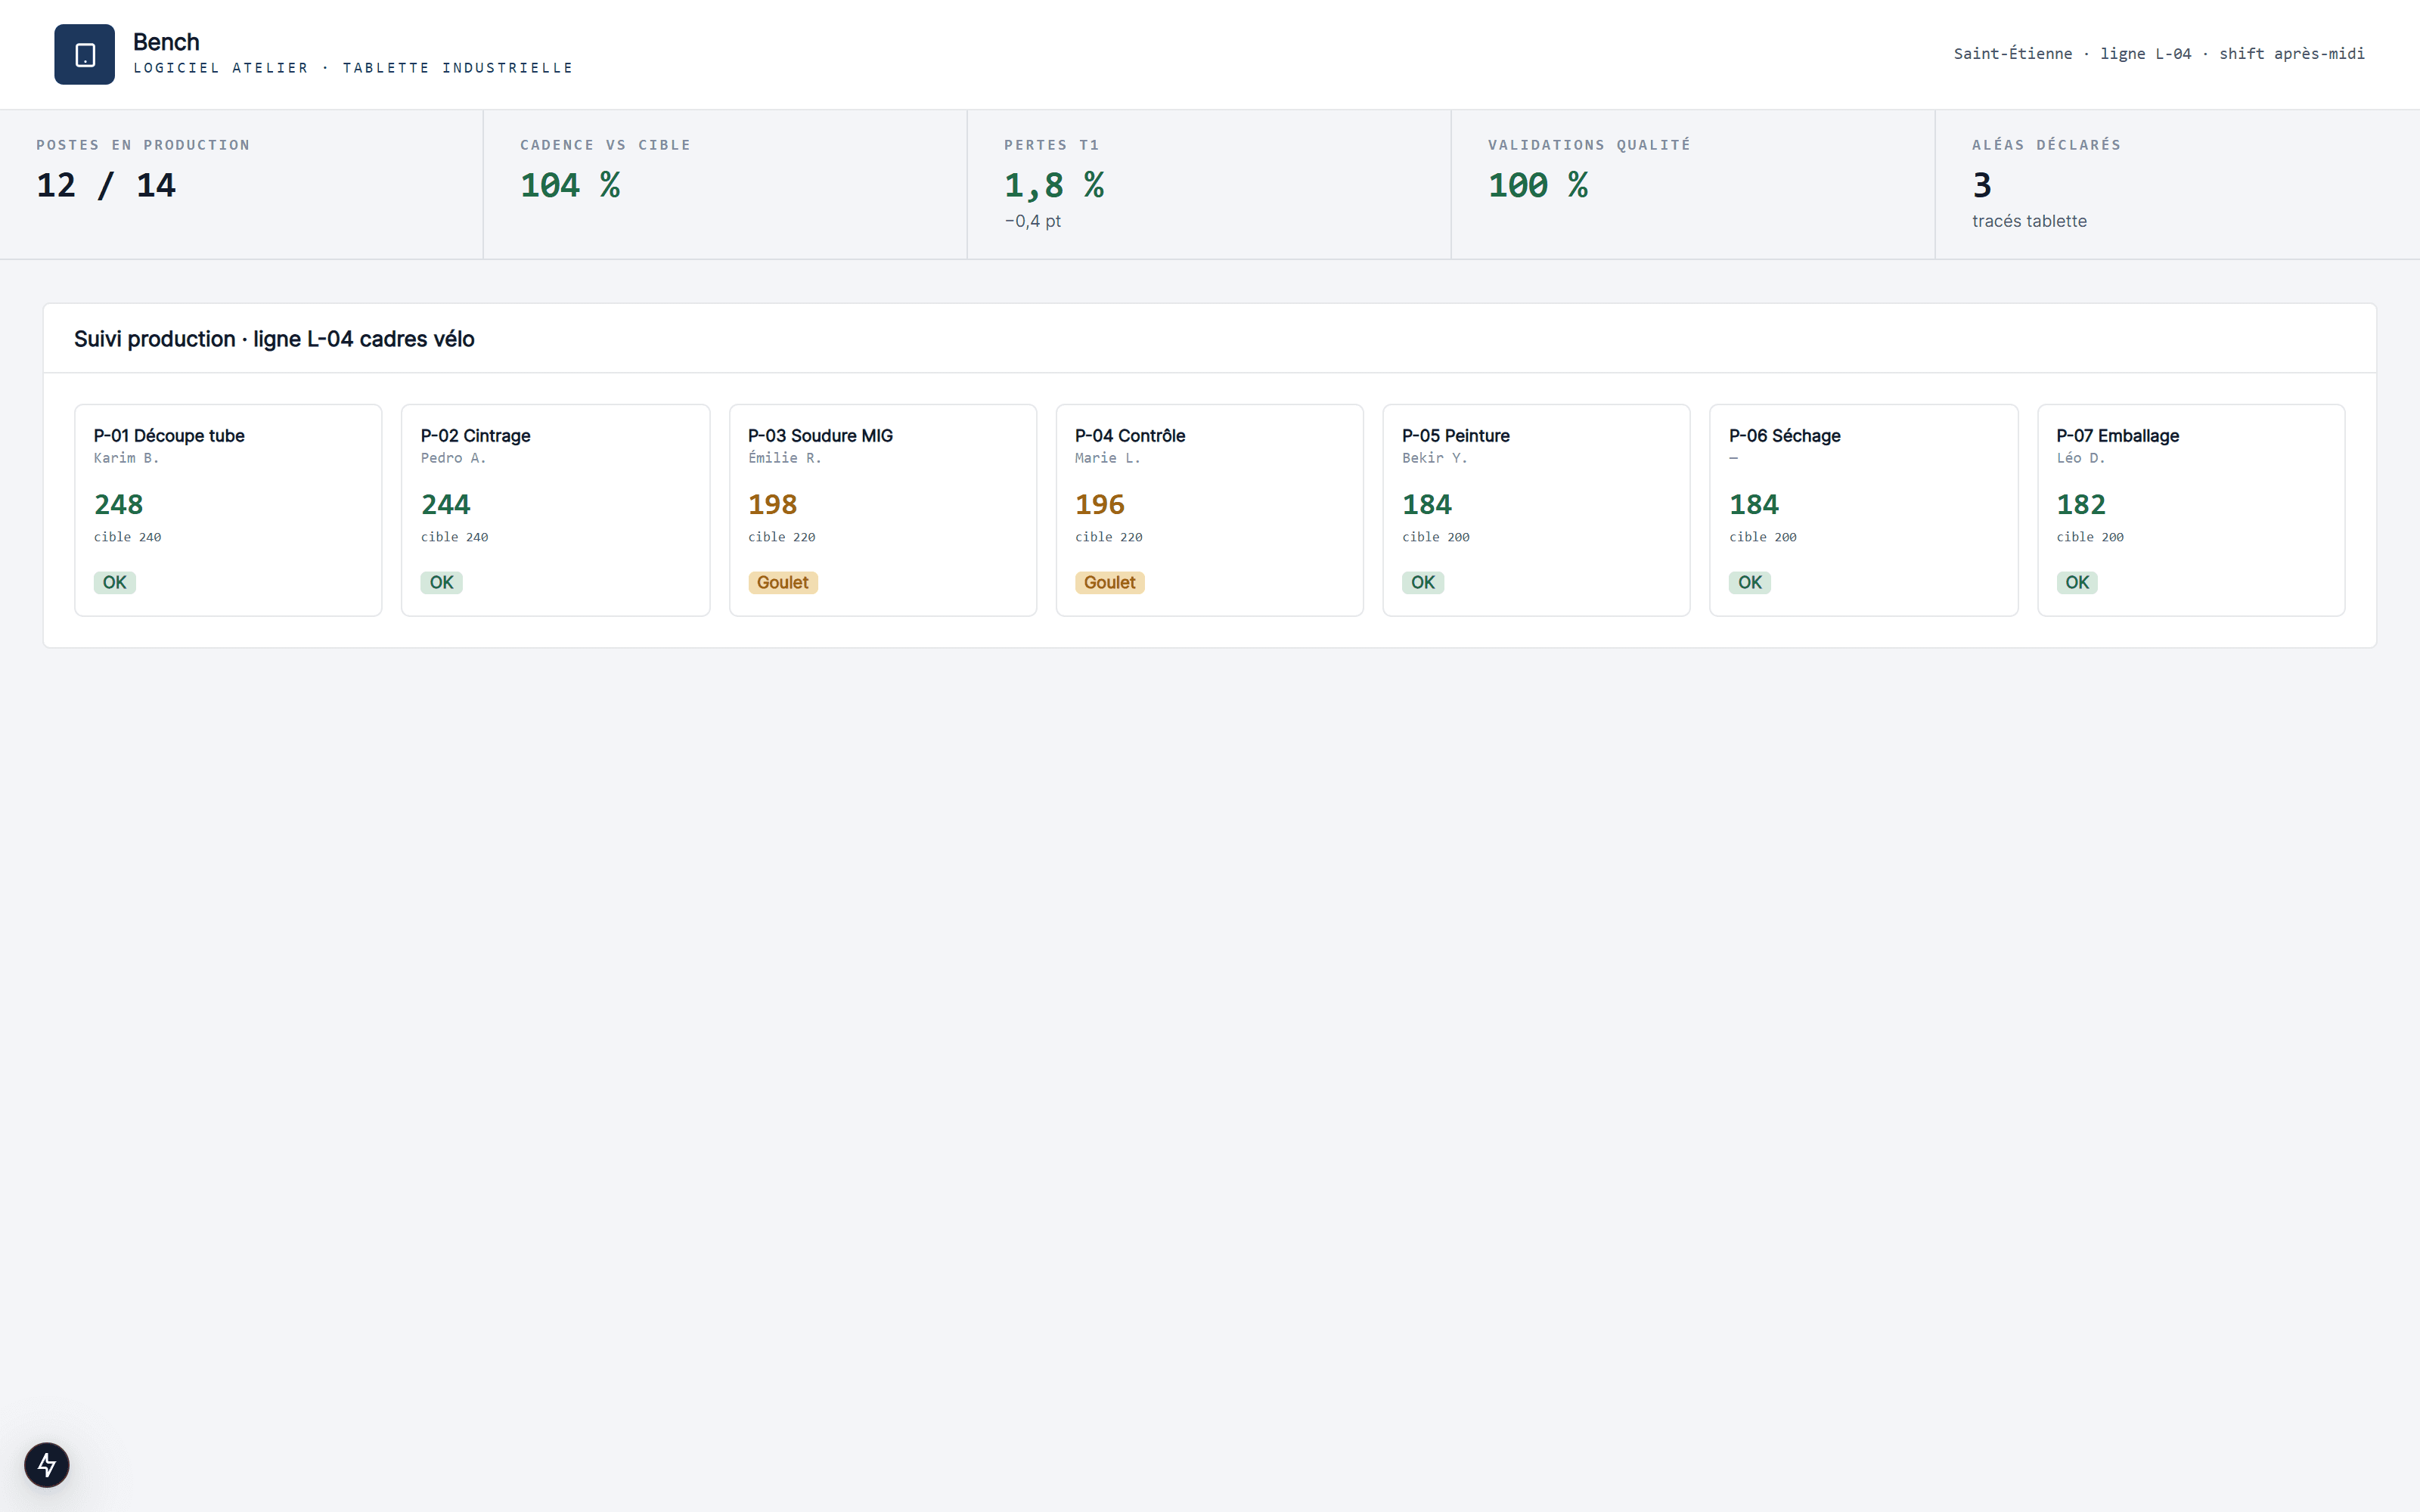This screenshot has width=2420, height=1512.
Task: Click the OK badge on P-01 Découpe tube
Action: [115, 582]
